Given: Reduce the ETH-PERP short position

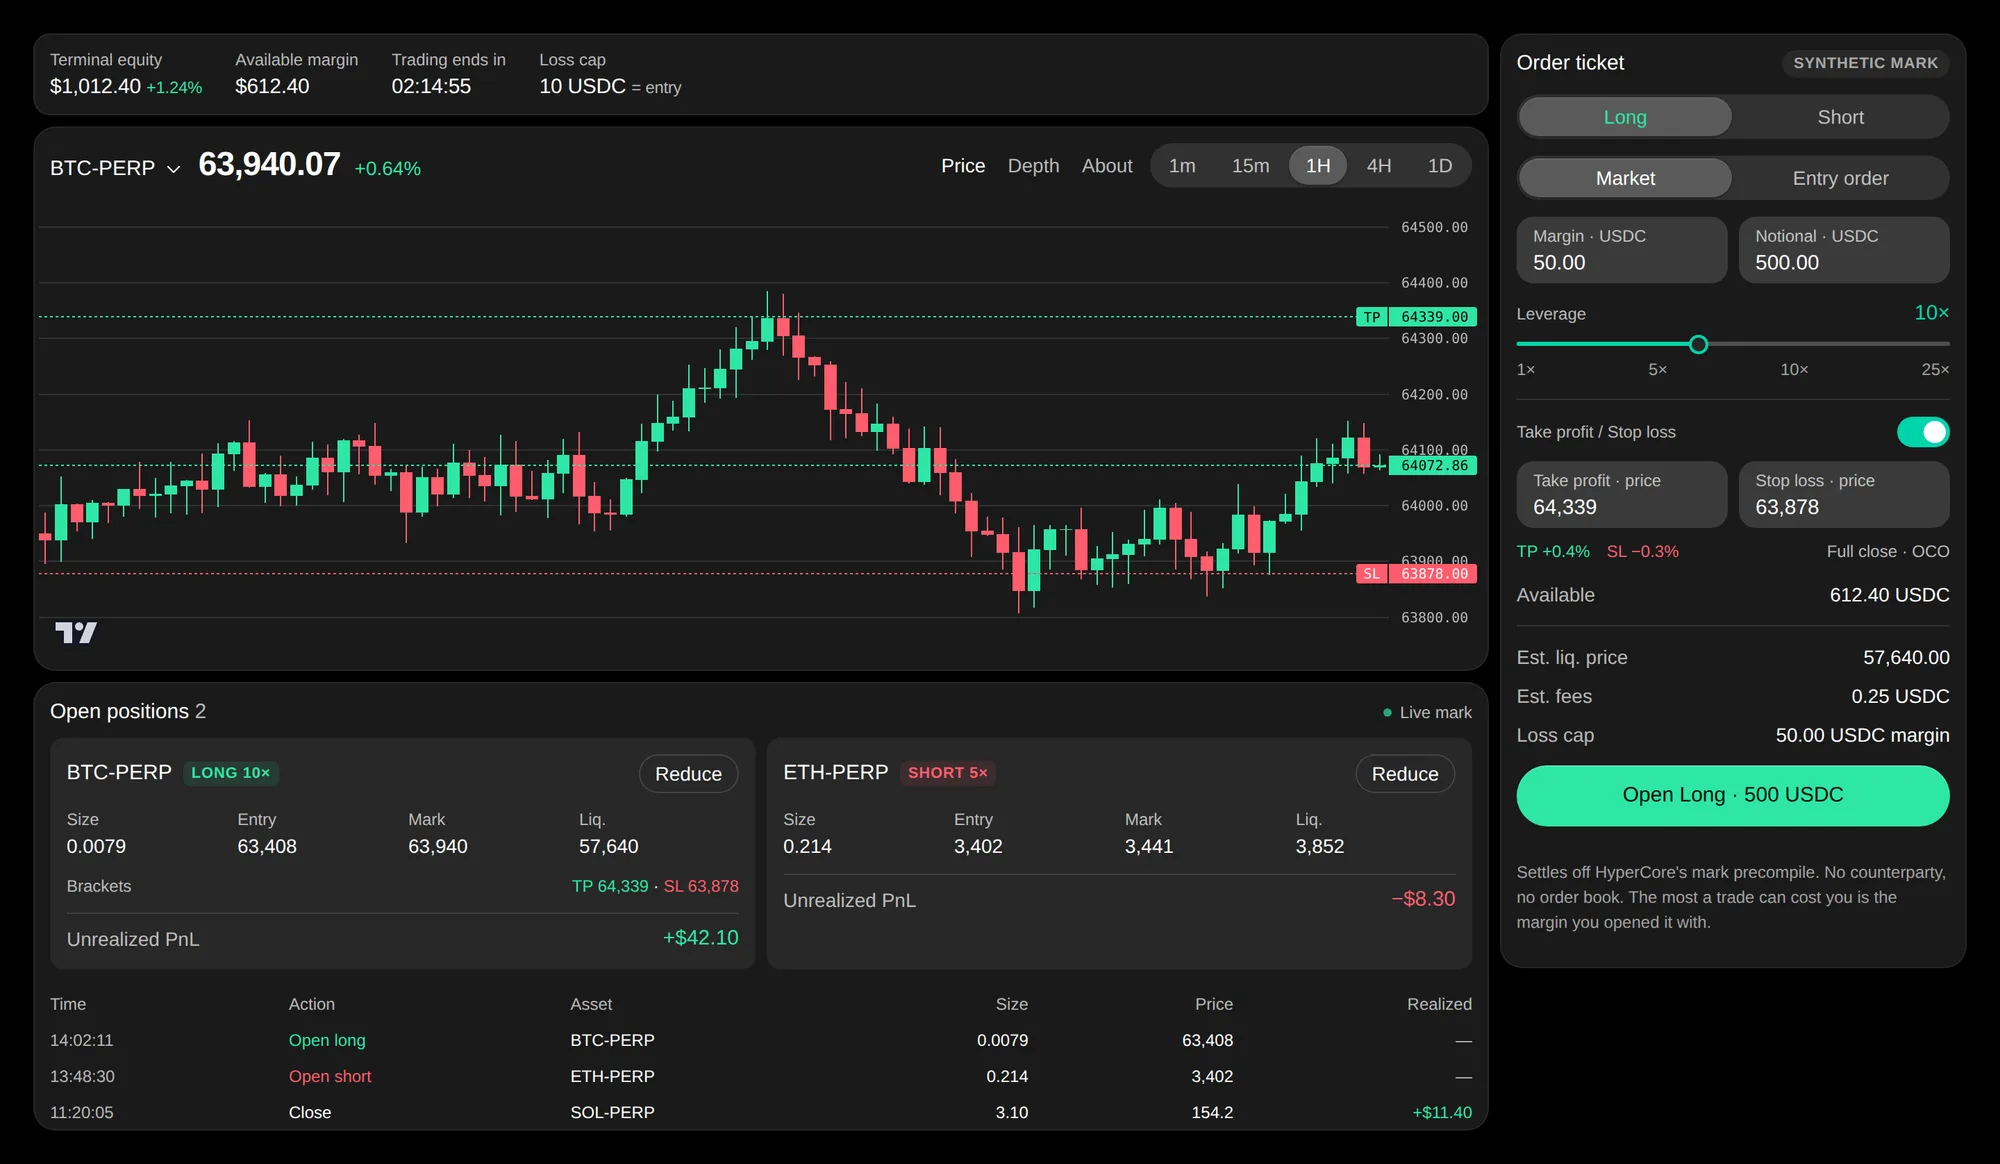Looking at the screenshot, I should (1405, 774).
